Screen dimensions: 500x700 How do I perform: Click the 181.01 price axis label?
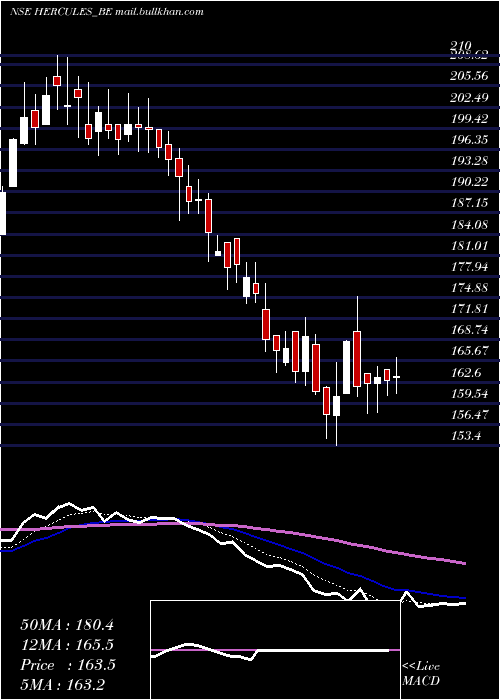469,246
